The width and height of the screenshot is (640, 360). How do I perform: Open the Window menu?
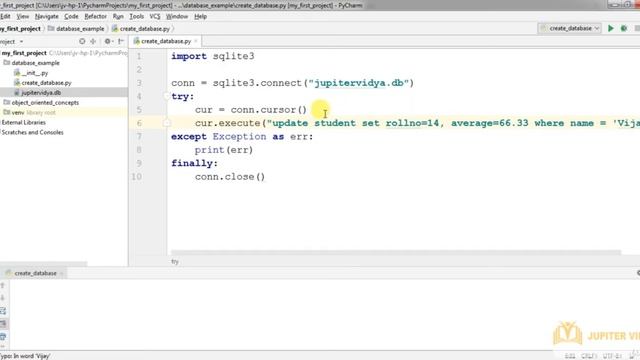click(x=177, y=16)
